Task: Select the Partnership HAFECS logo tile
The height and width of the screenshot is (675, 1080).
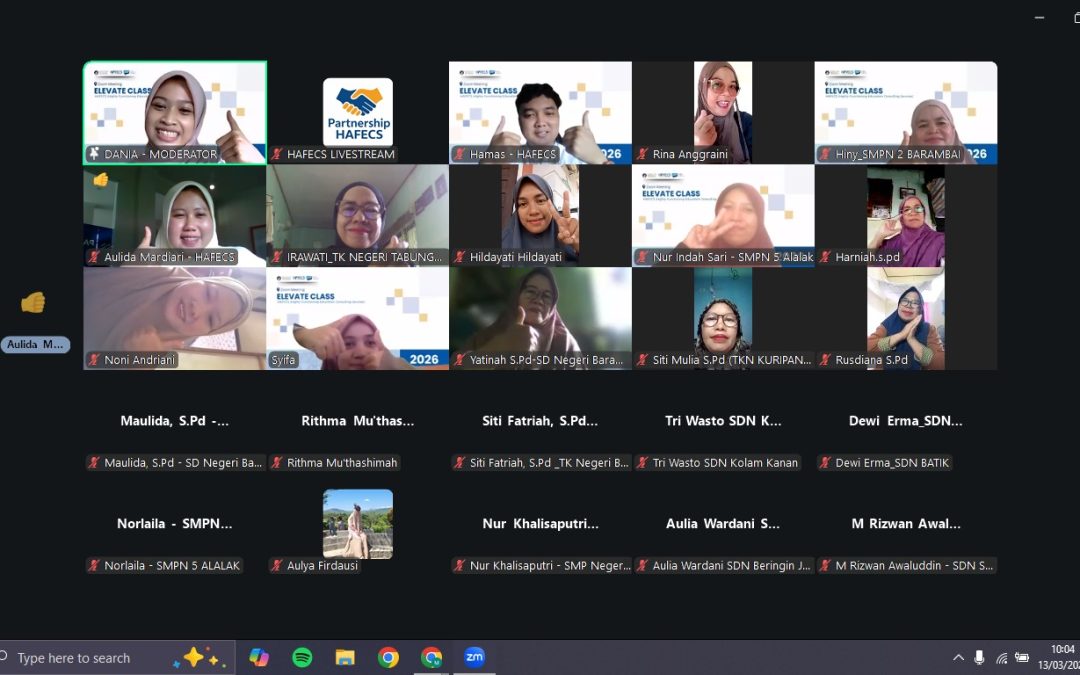Action: [x=358, y=112]
